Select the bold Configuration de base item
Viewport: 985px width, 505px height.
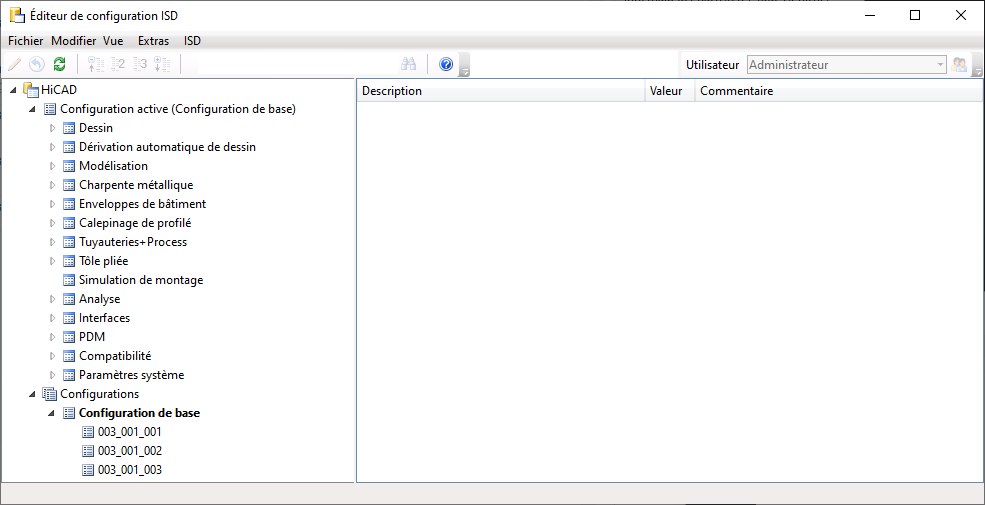point(139,413)
